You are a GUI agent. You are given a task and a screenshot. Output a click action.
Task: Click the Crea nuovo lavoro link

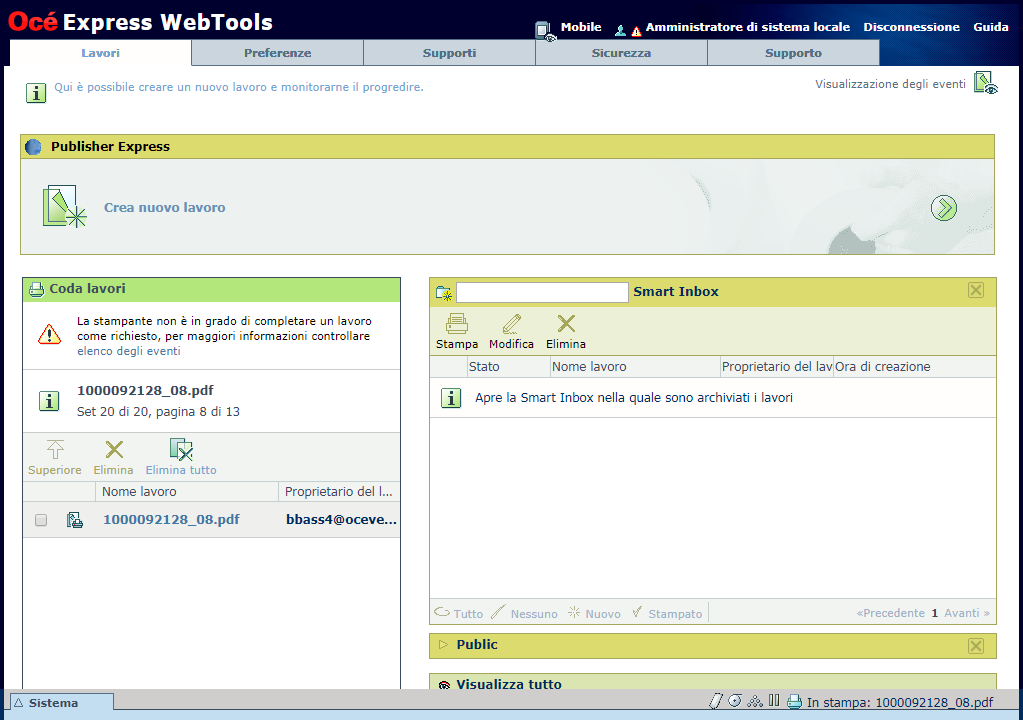(164, 207)
